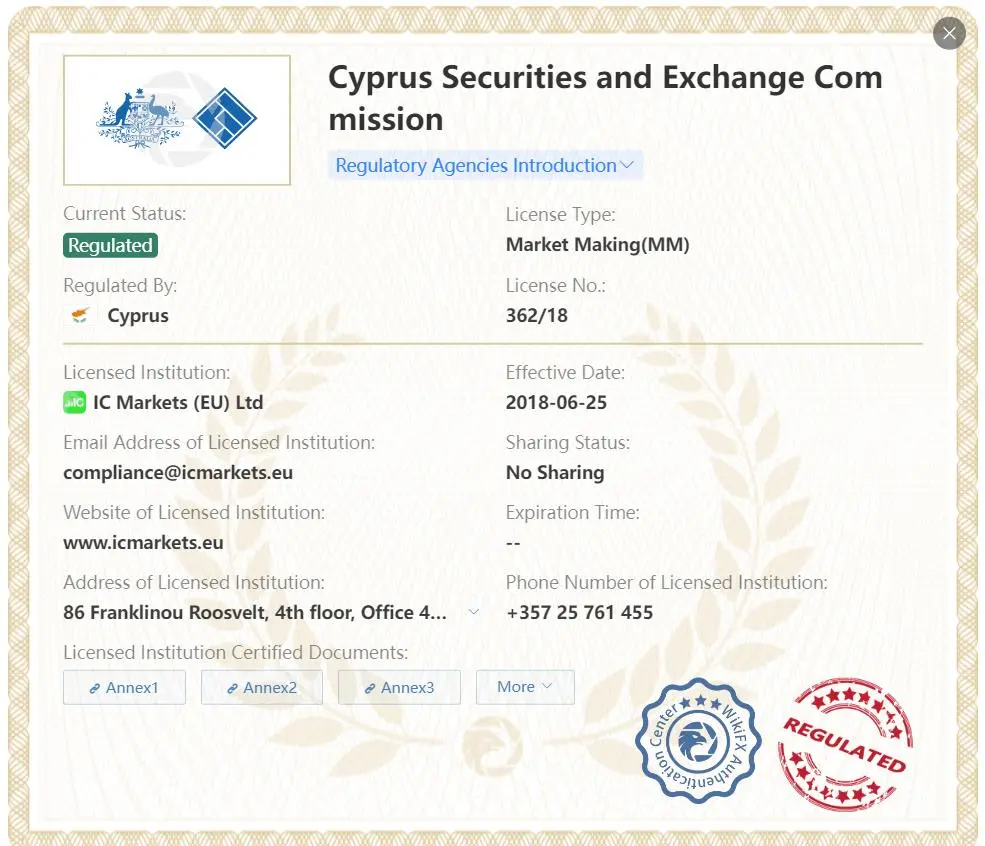
Task: Expand the More documents dropdown
Action: click(x=525, y=687)
